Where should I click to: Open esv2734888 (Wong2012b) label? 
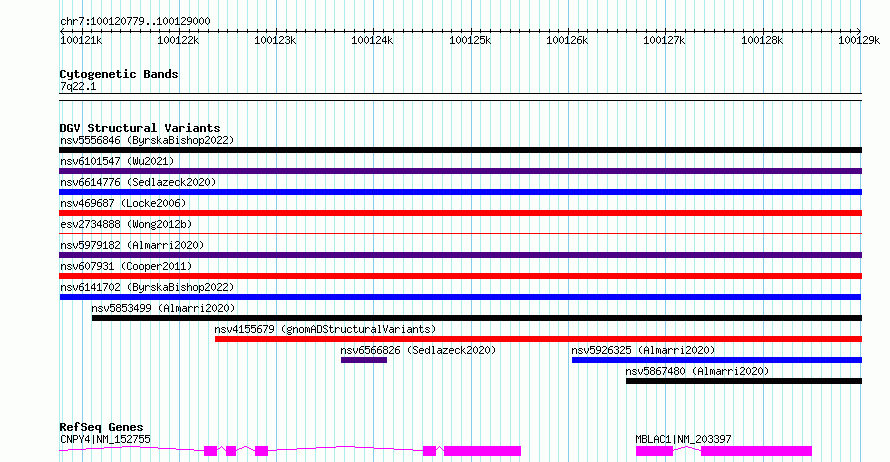[126, 224]
